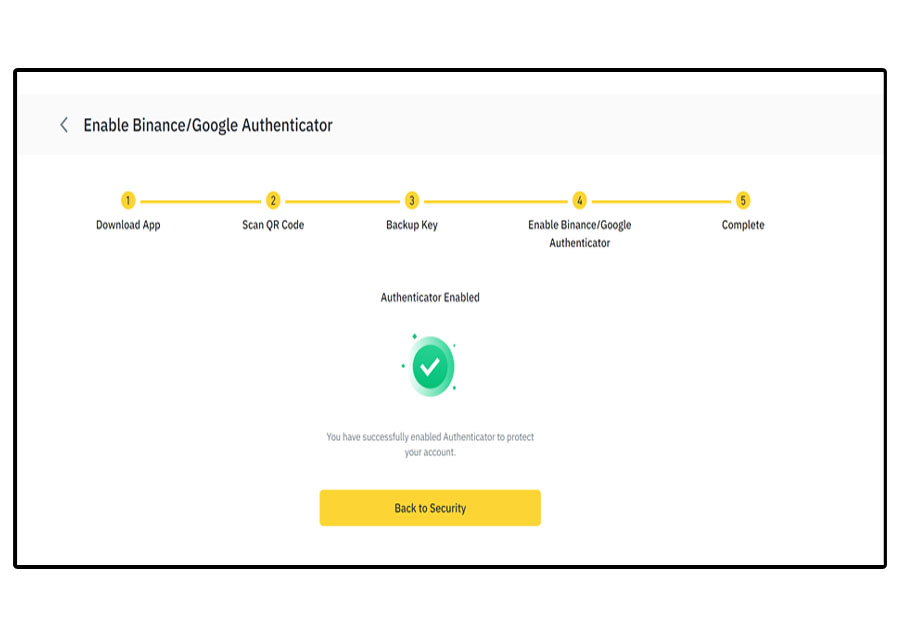Viewport: 900px width, 637px height.
Task: Click the Download App step label
Action: click(128, 225)
